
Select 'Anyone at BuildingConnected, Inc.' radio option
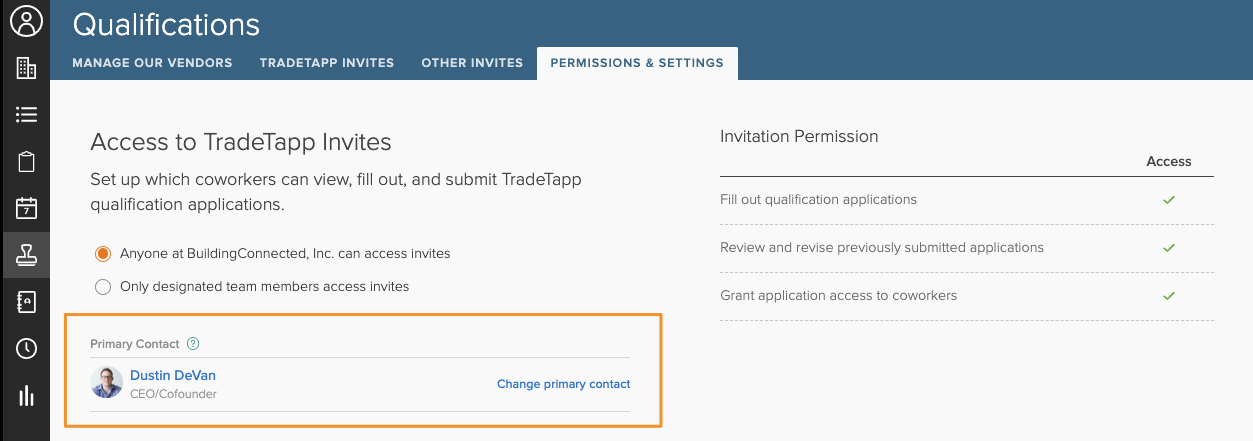coord(102,254)
